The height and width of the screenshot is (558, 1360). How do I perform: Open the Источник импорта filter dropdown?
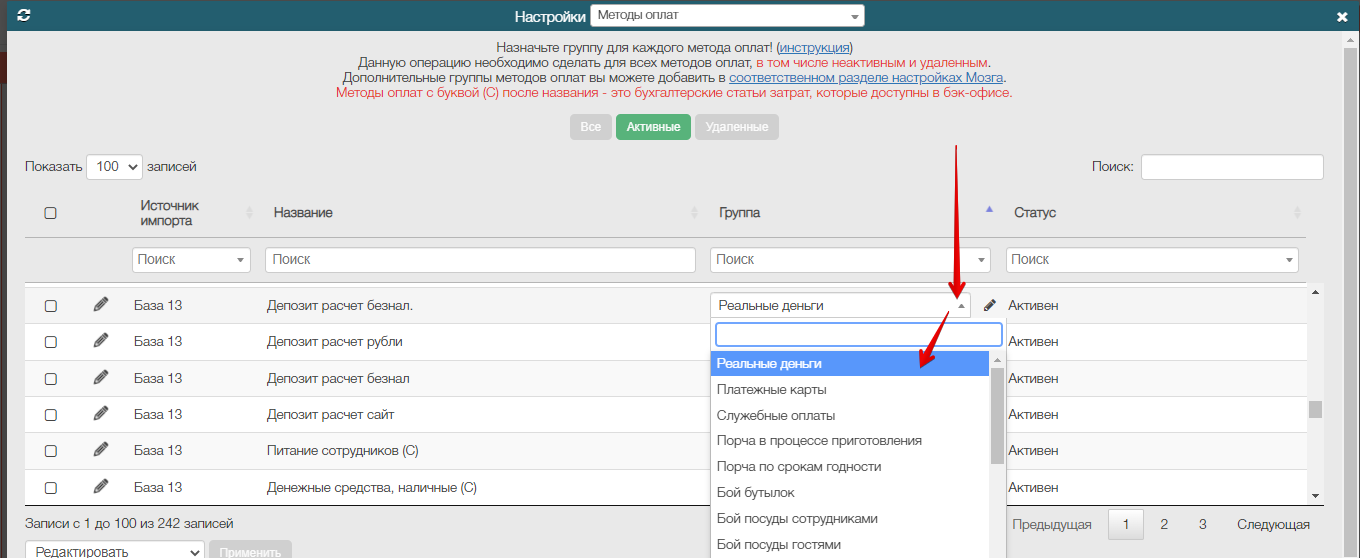click(191, 259)
